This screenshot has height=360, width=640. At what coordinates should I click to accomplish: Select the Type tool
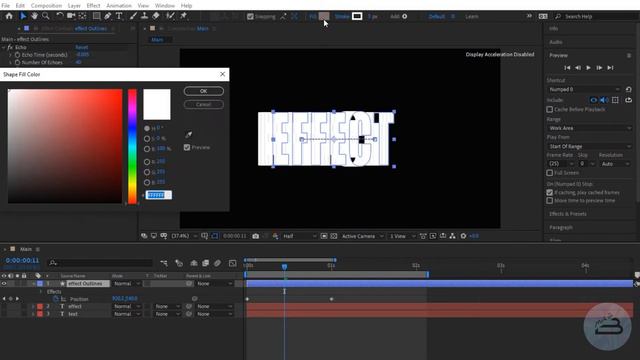[119, 16]
